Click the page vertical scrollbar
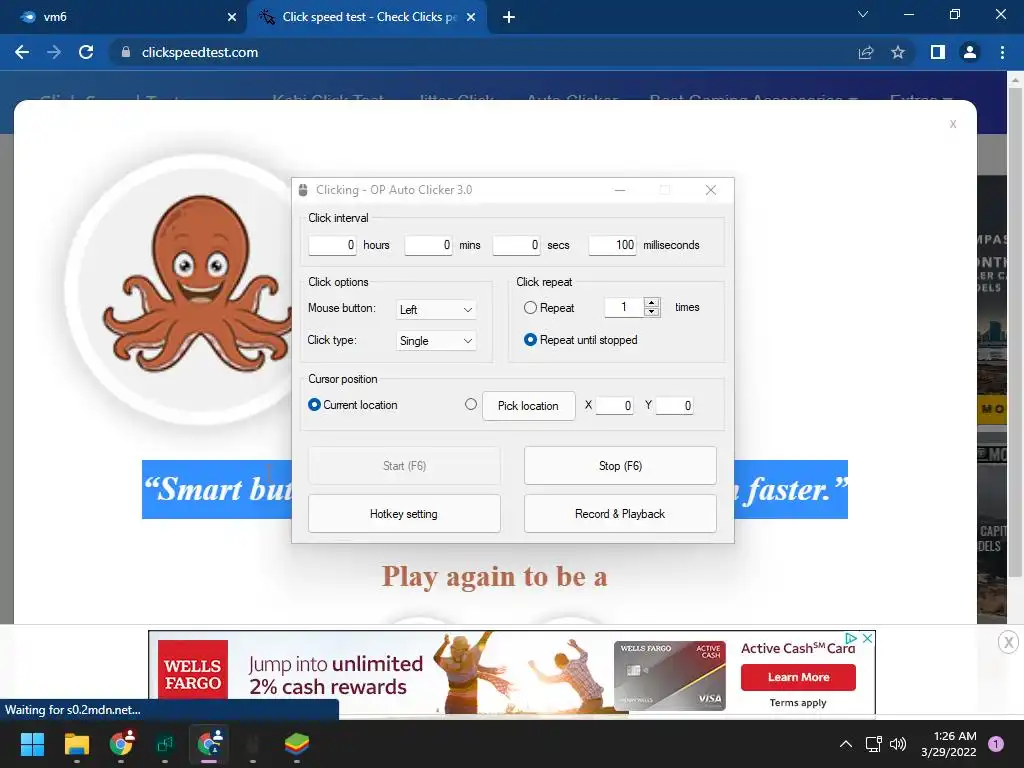Image resolution: width=1024 pixels, height=768 pixels. (1015, 333)
